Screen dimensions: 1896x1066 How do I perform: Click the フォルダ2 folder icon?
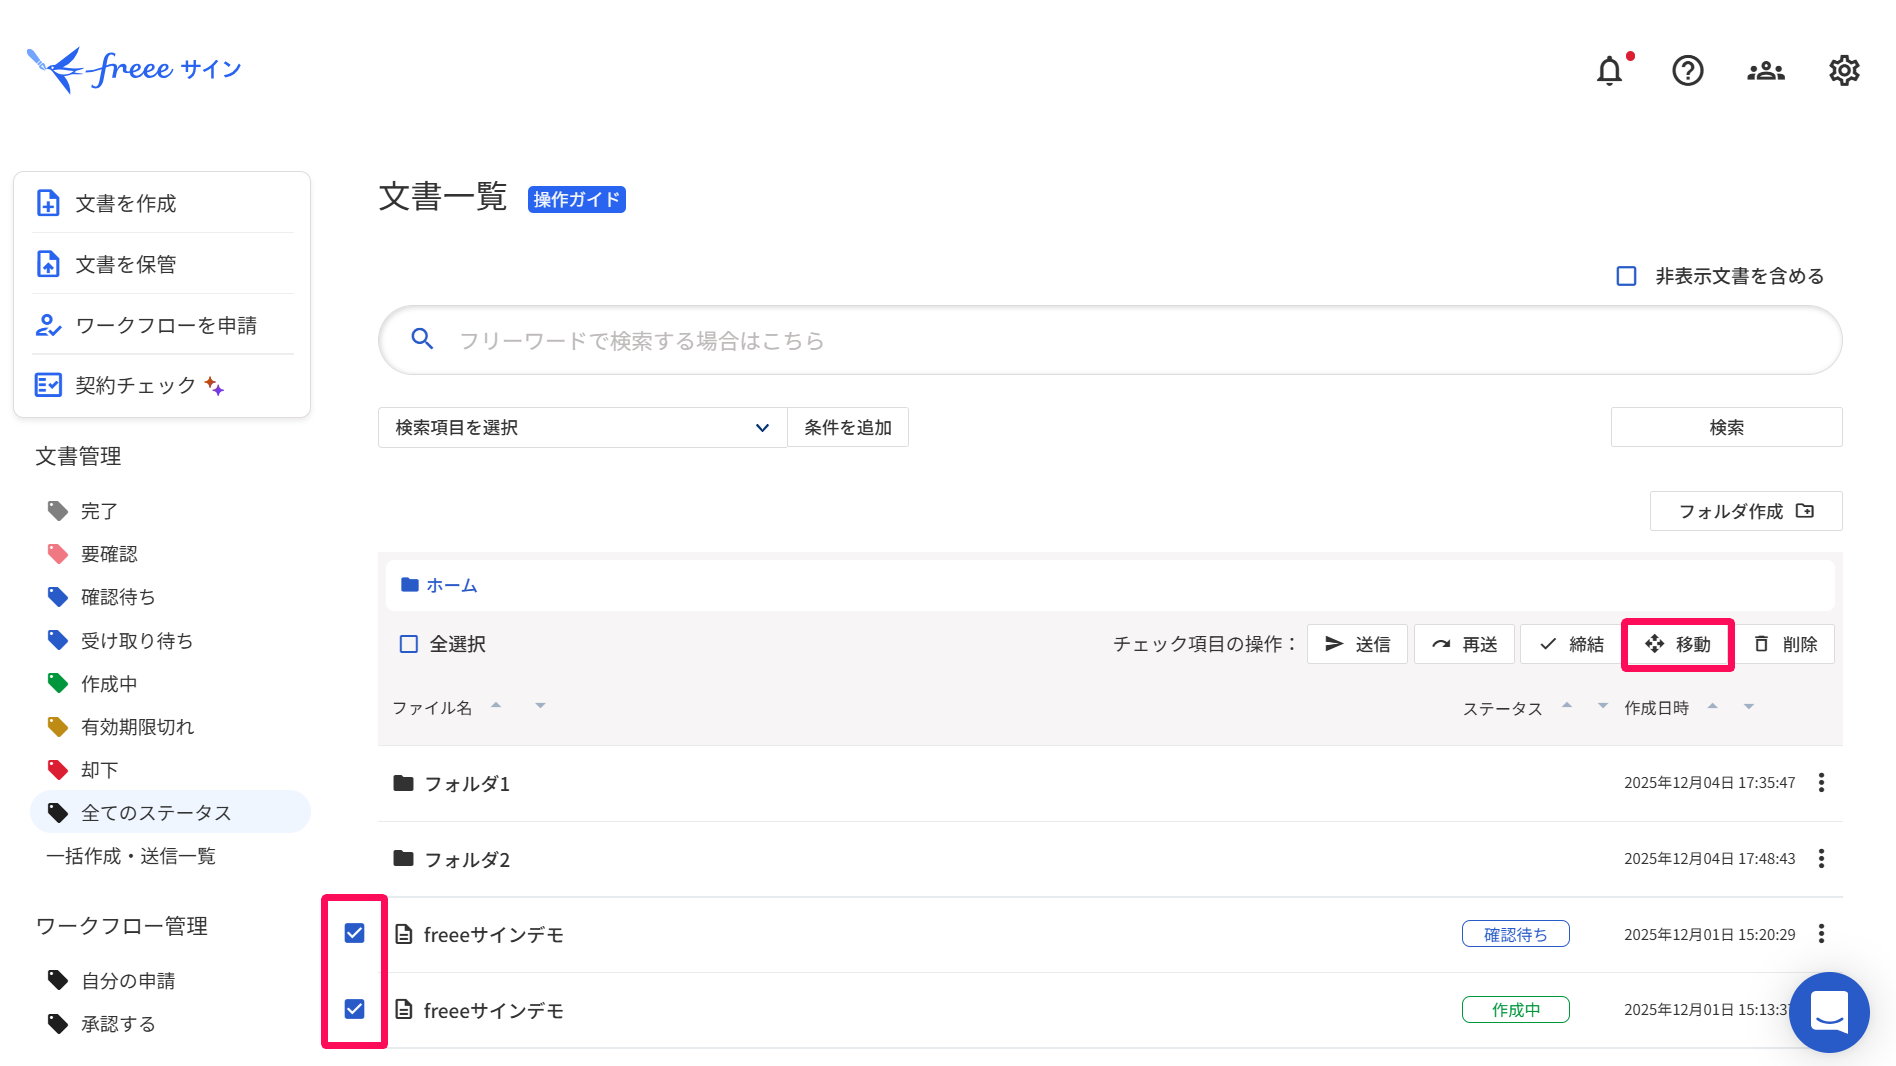click(x=403, y=859)
